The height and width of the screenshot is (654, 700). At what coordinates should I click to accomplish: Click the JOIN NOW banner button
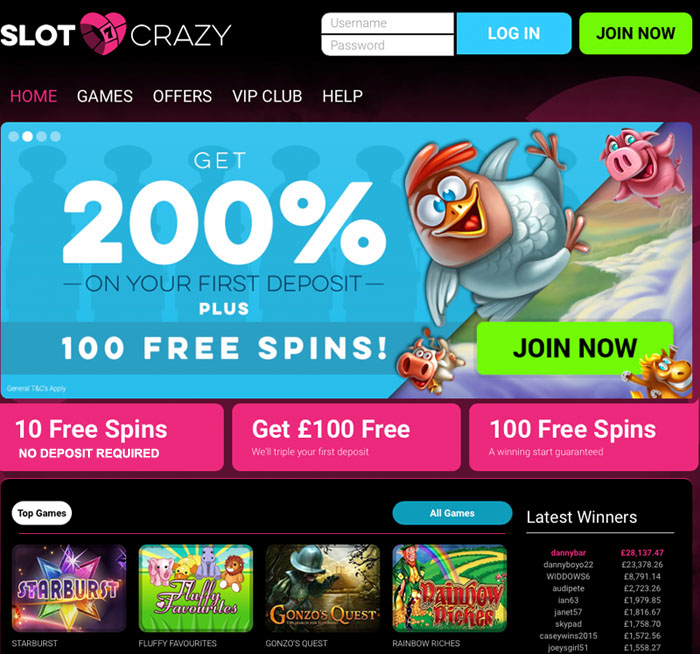(575, 348)
